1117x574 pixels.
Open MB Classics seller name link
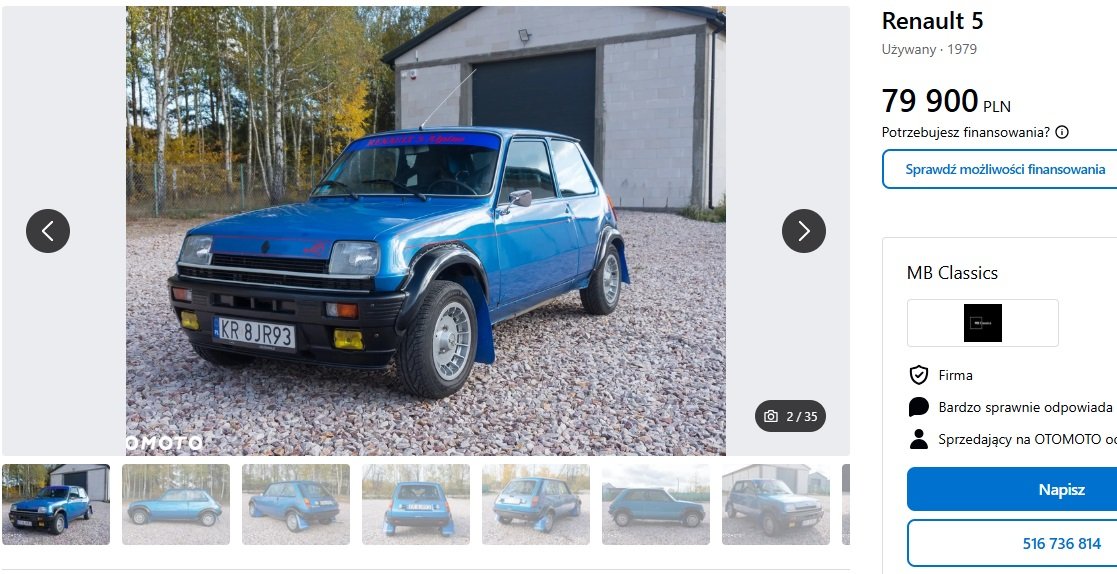(952, 273)
